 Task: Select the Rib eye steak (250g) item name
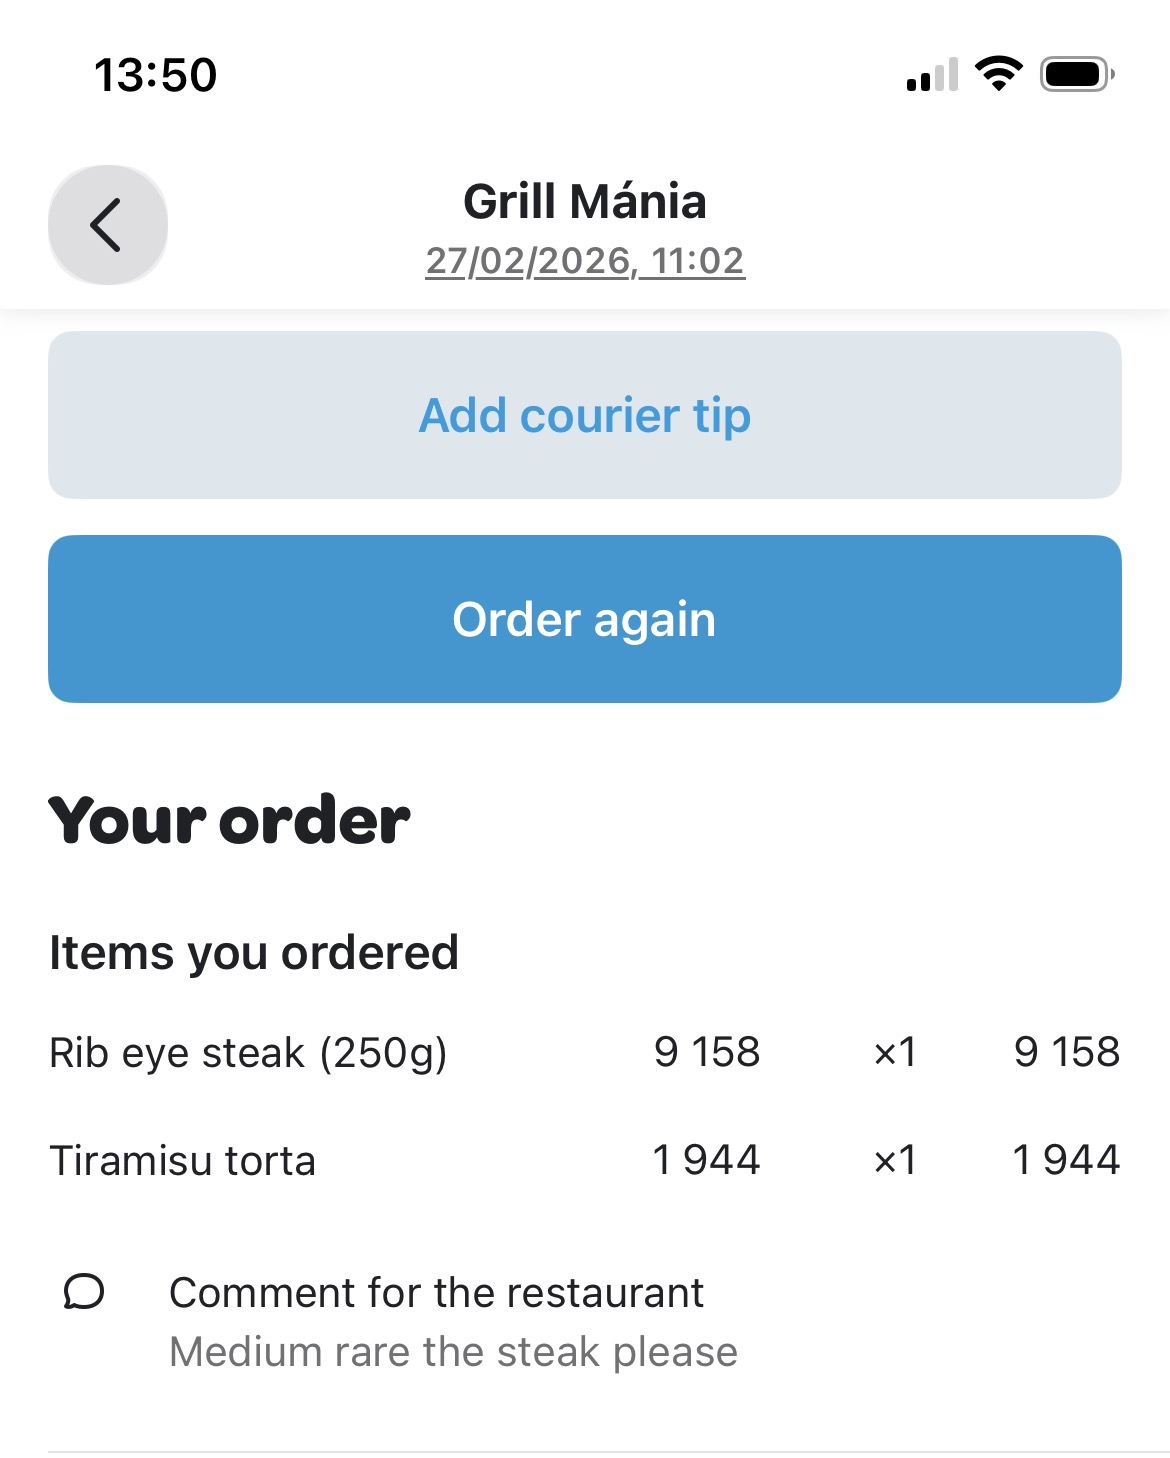pos(248,1053)
